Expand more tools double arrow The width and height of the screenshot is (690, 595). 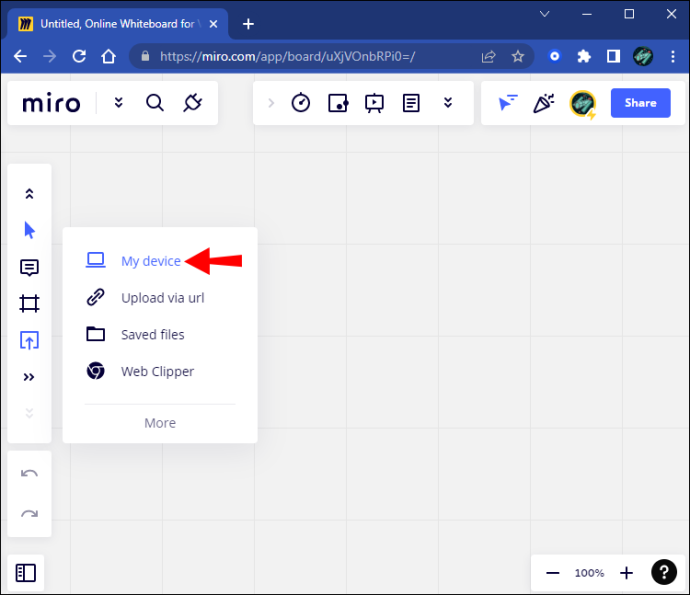coord(29,377)
